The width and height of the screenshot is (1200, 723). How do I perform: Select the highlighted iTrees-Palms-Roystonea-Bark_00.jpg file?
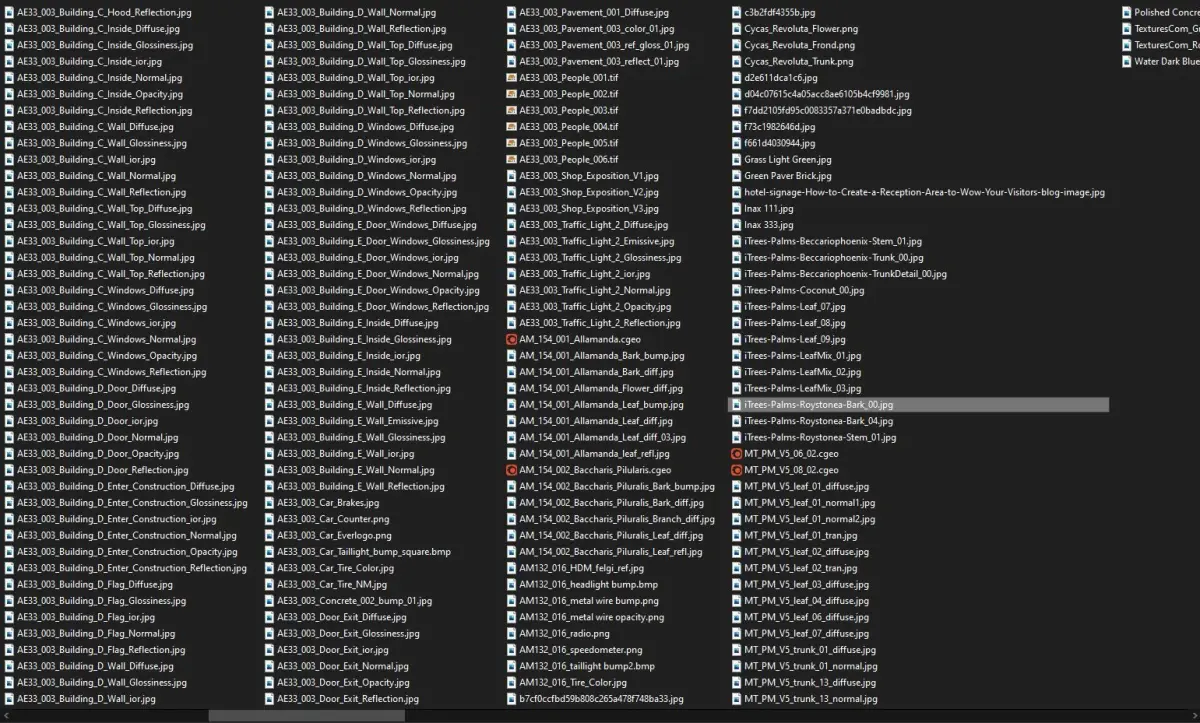tap(918, 405)
